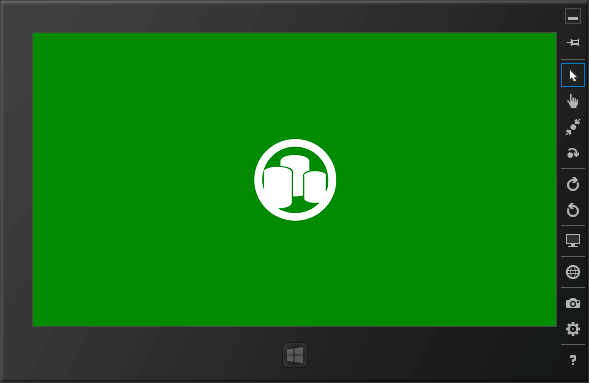
Task: Activate pinch/zoom touch mode
Action: pos(572,127)
